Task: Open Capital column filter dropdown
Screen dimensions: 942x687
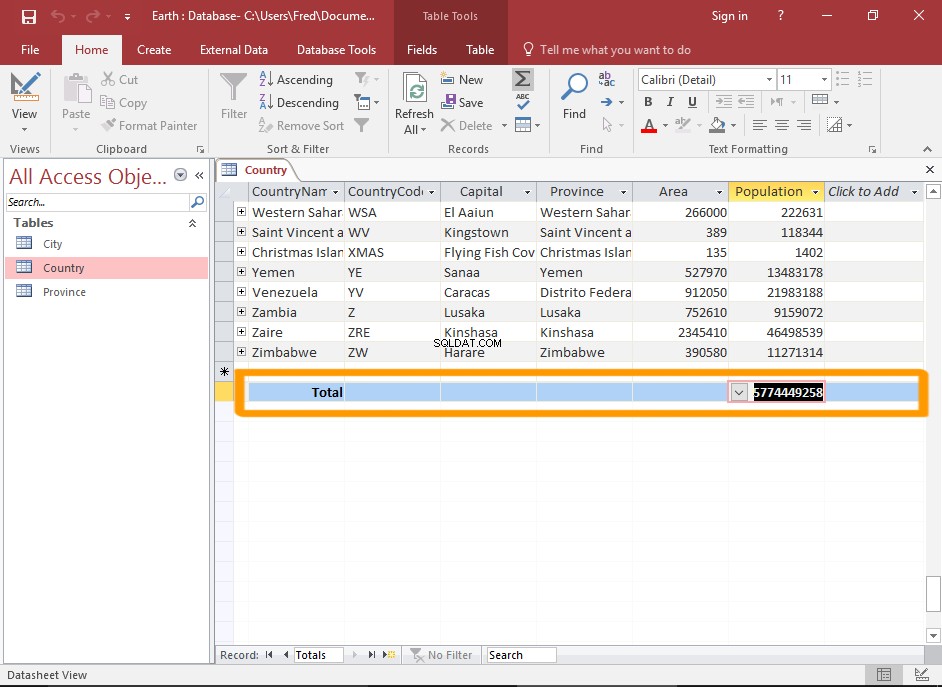Action: click(527, 192)
